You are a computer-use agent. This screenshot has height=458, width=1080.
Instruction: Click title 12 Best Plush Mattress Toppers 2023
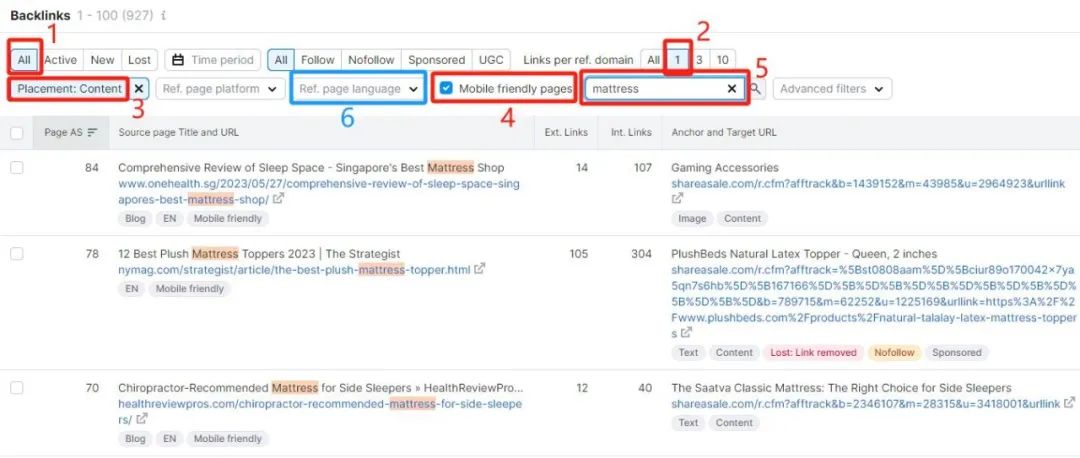click(259, 254)
